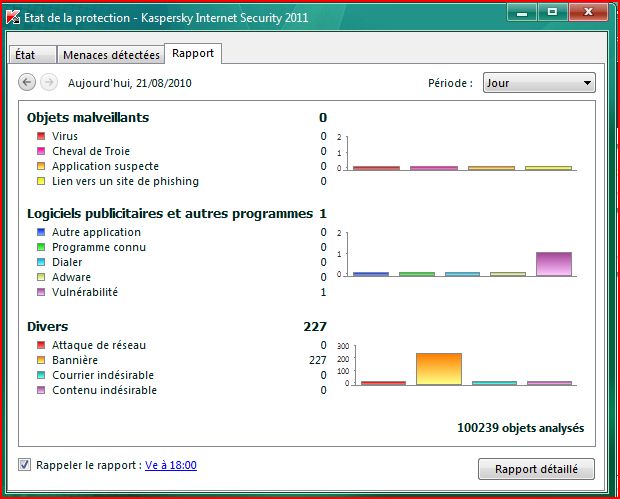Toggle the Rappeler le rapport checkbox
The height and width of the screenshot is (499, 620).
tap(25, 465)
